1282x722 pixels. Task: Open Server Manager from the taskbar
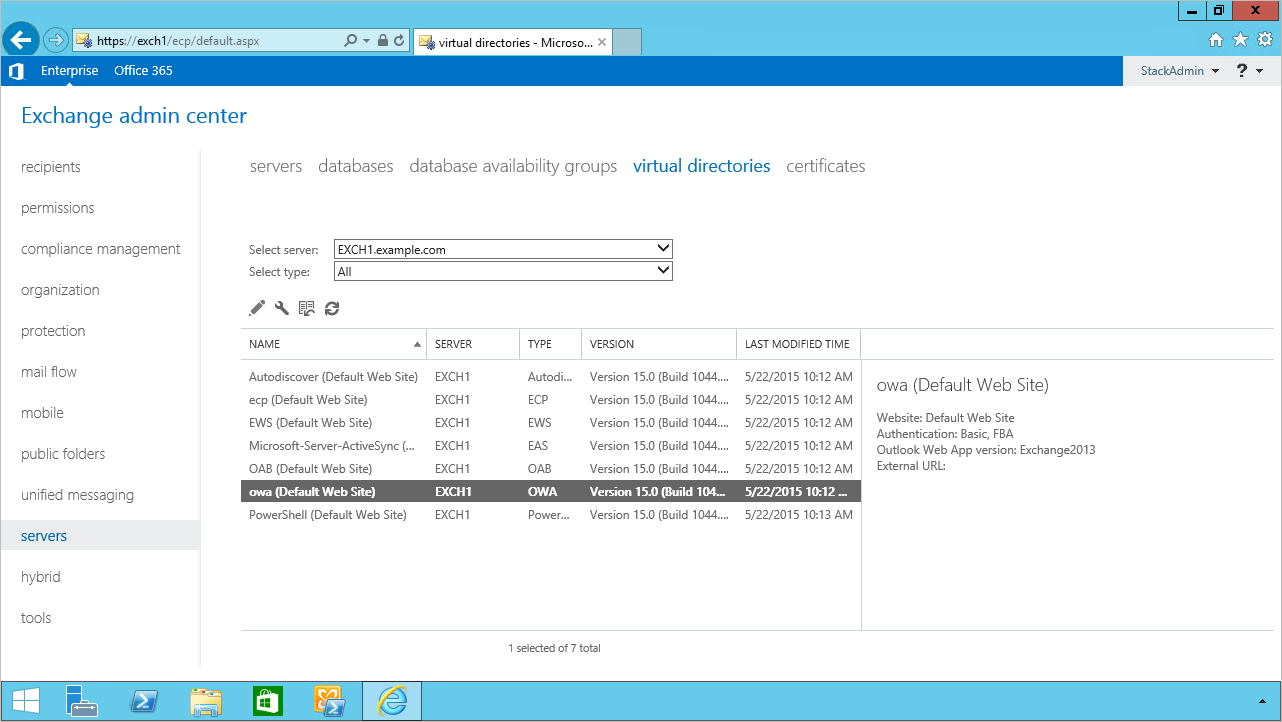81,701
